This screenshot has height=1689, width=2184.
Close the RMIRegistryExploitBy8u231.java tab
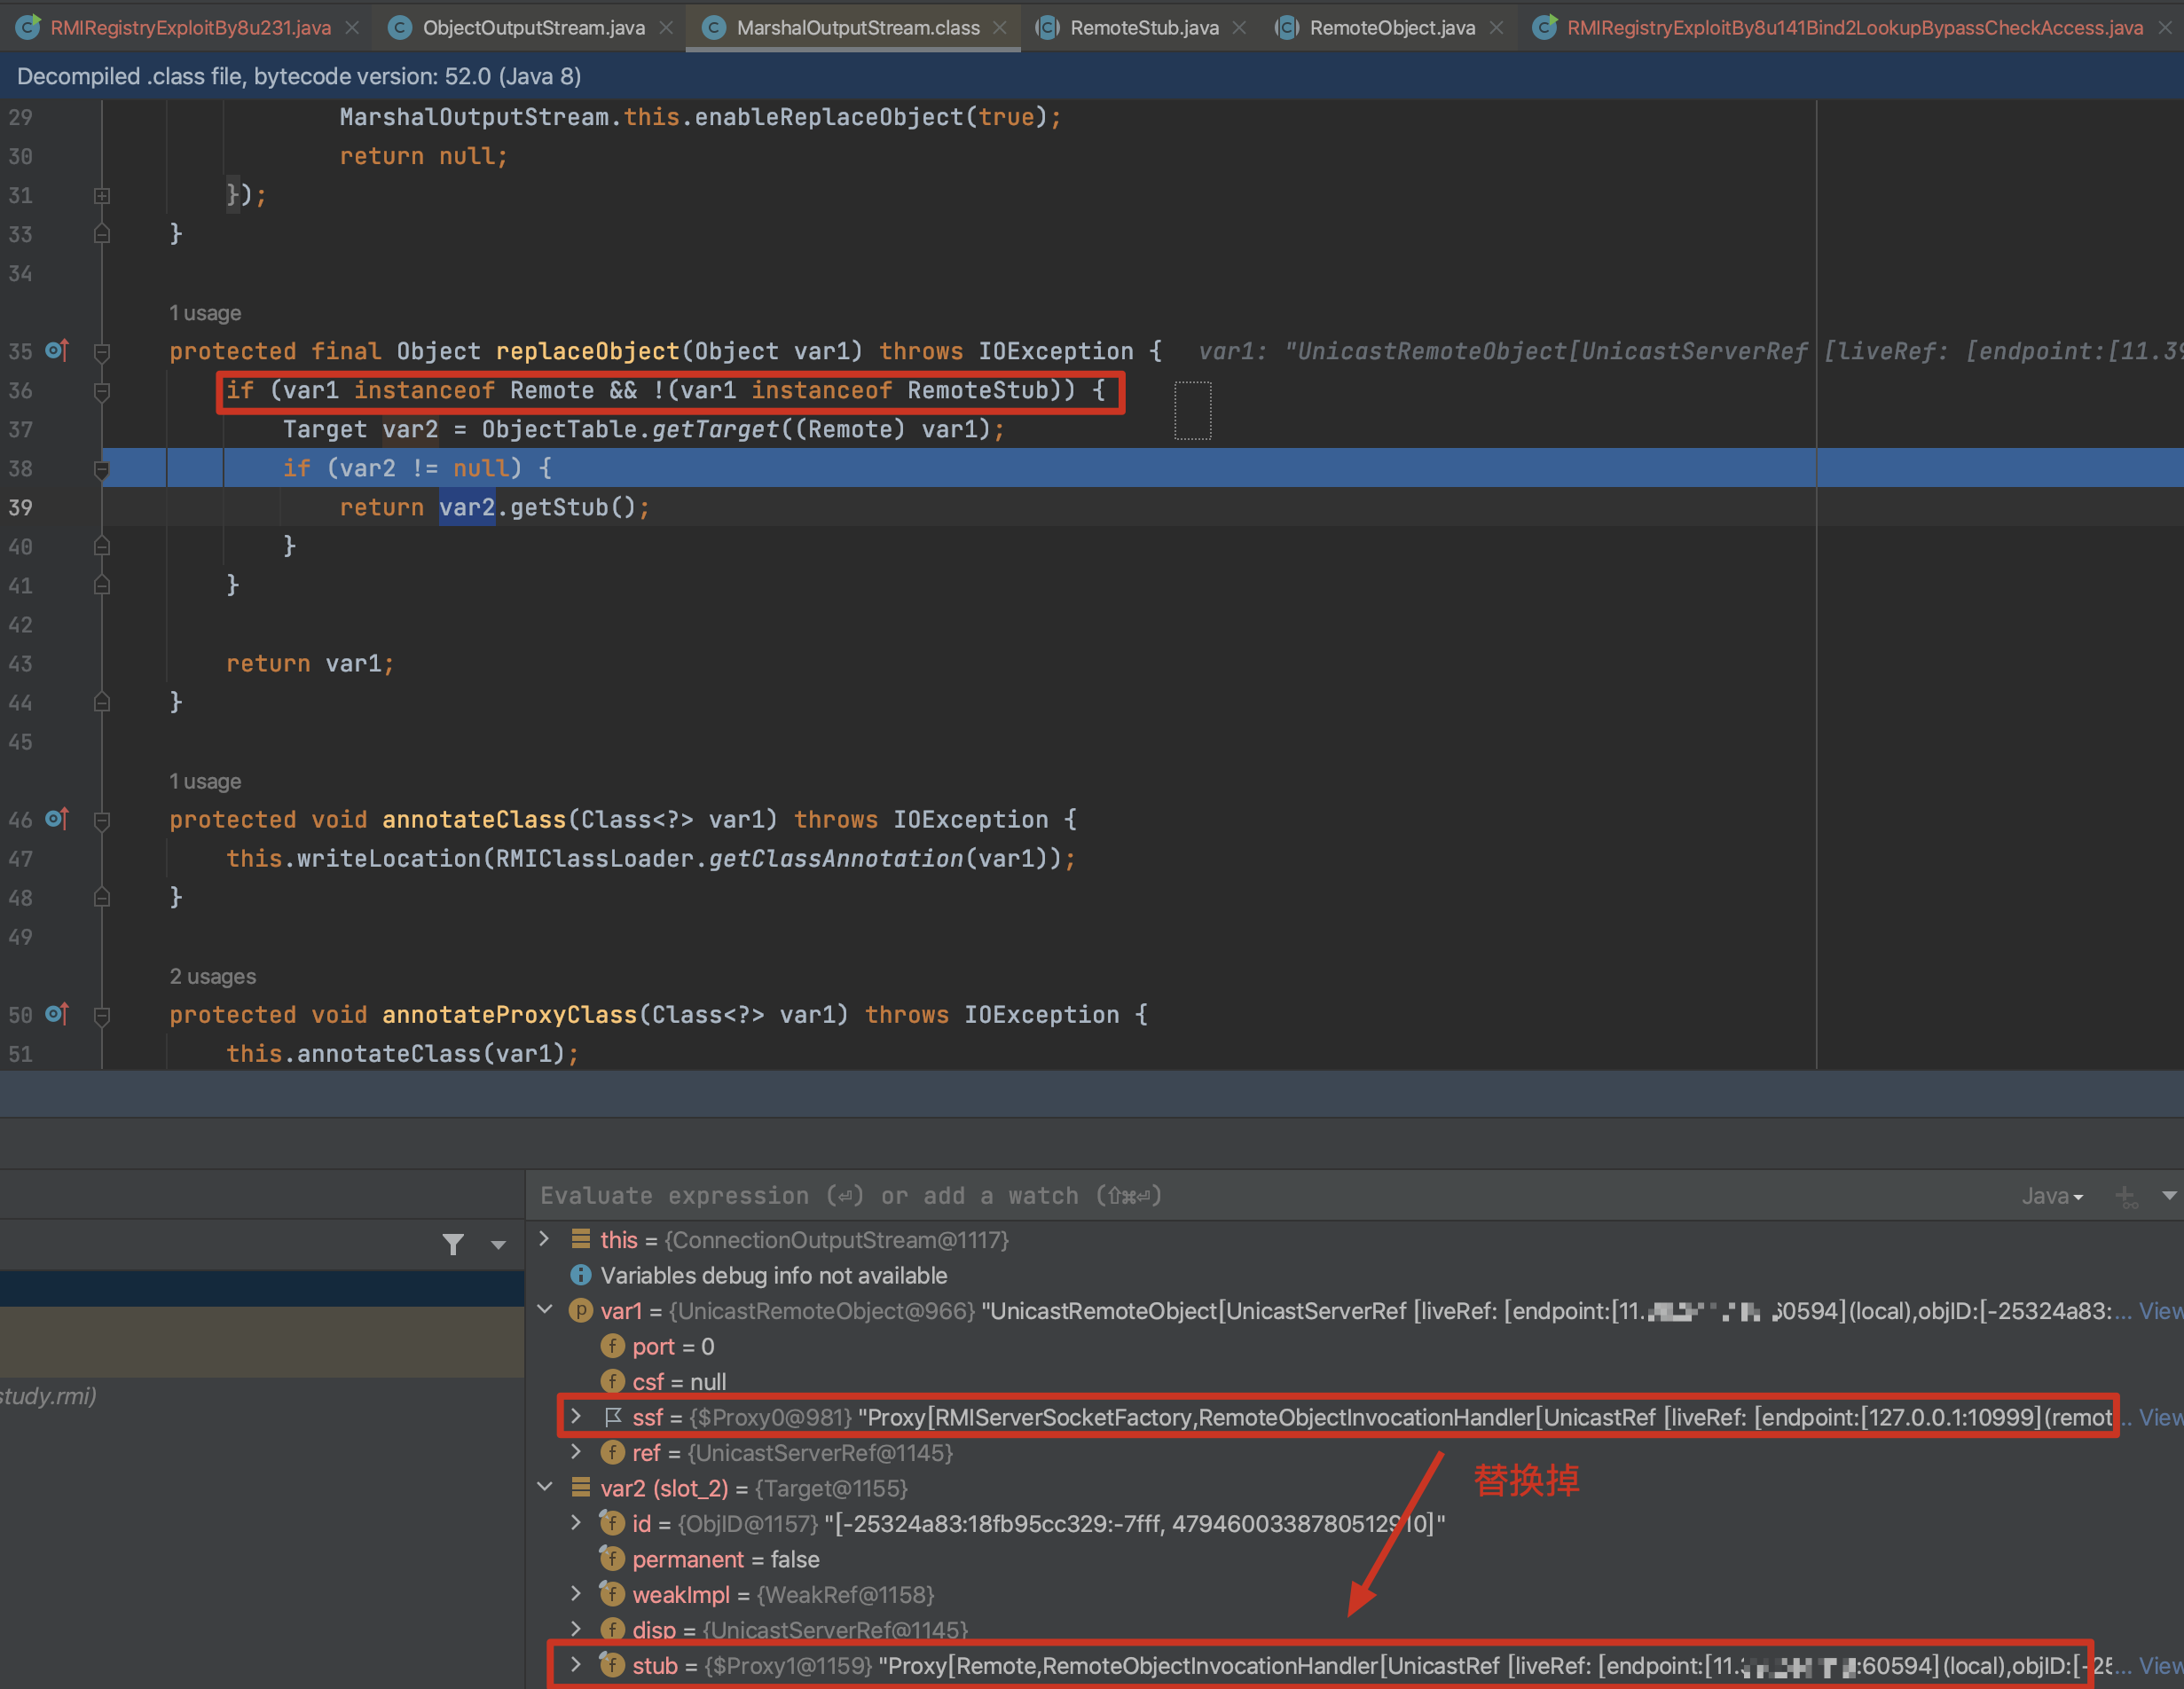(x=352, y=28)
